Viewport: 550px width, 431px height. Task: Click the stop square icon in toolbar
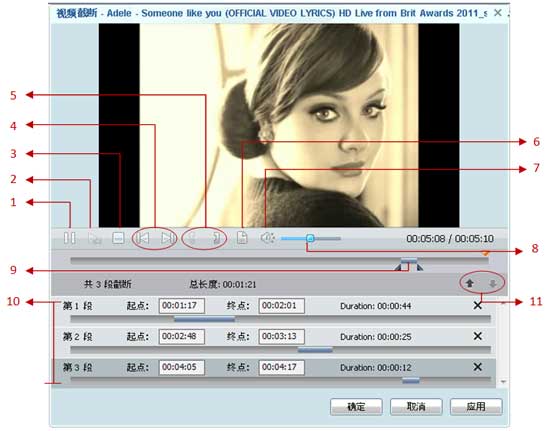(x=118, y=238)
